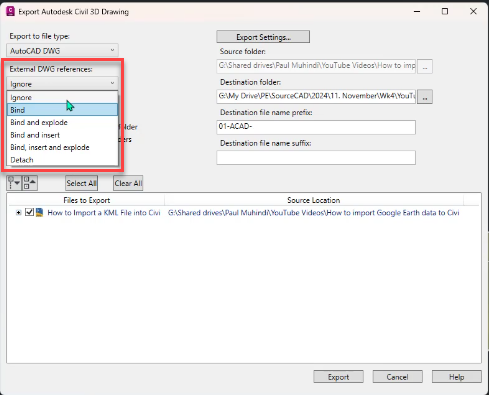Minimize the Export dialog window

click(x=417, y=11)
